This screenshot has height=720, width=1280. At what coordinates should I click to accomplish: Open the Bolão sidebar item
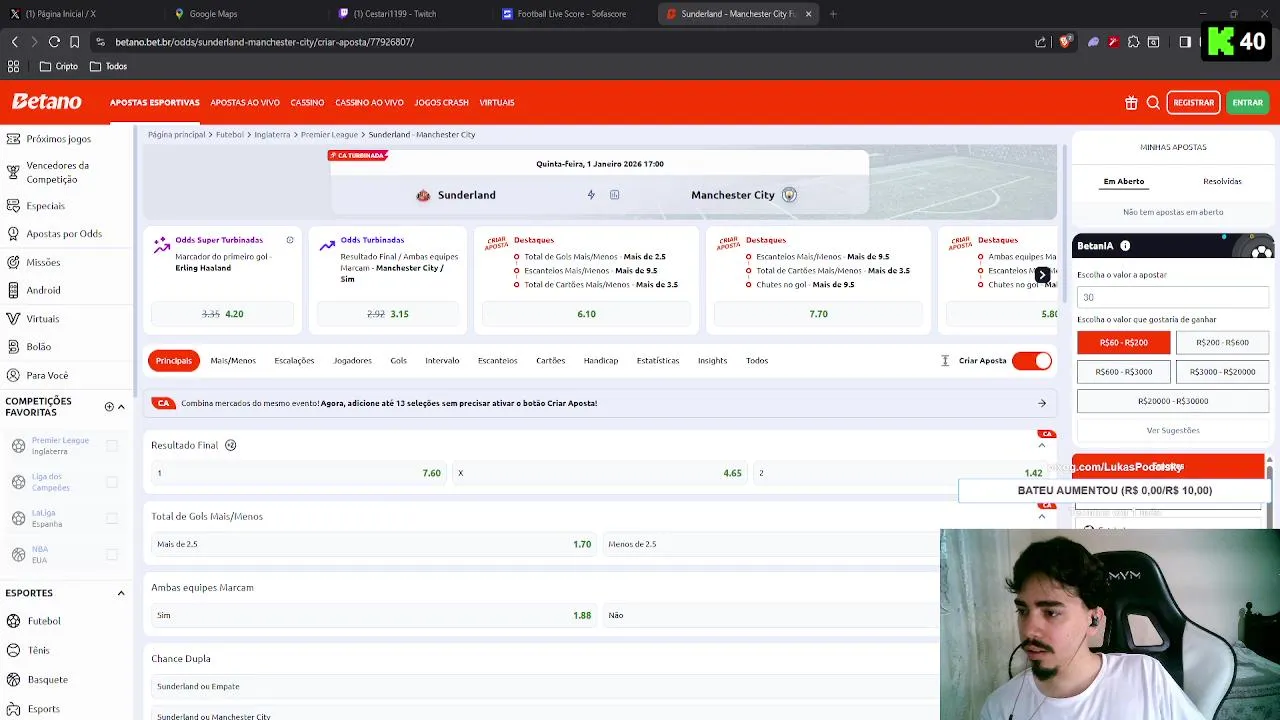(x=38, y=346)
